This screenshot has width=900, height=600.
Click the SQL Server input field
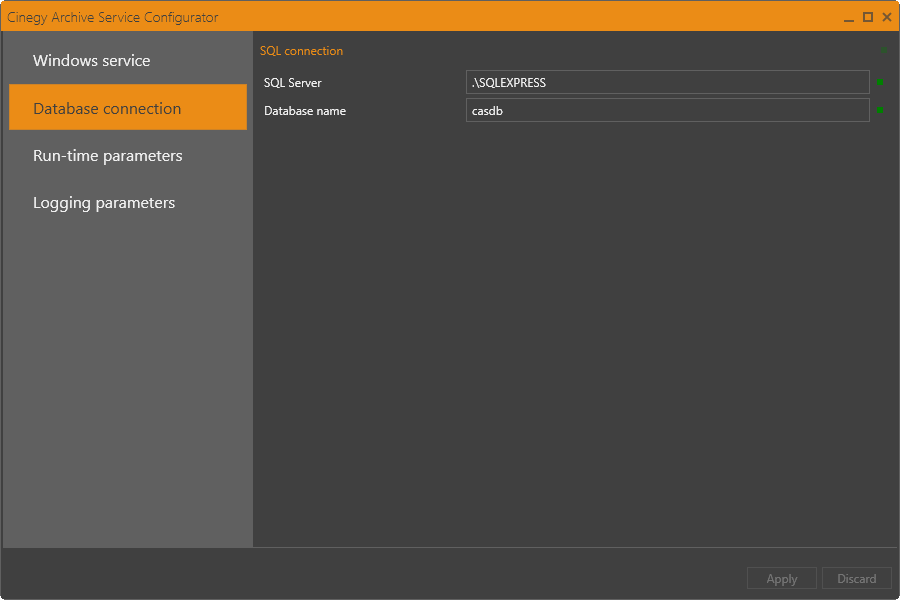[x=668, y=82]
